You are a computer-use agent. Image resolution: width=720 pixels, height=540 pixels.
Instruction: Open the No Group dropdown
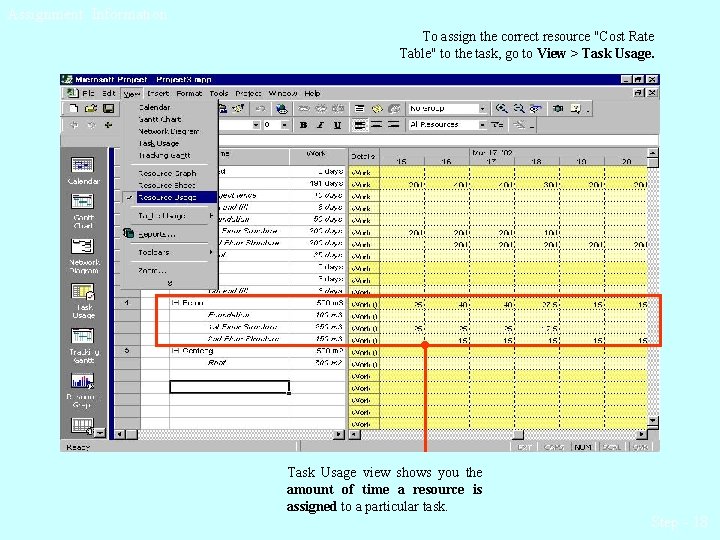[482, 108]
